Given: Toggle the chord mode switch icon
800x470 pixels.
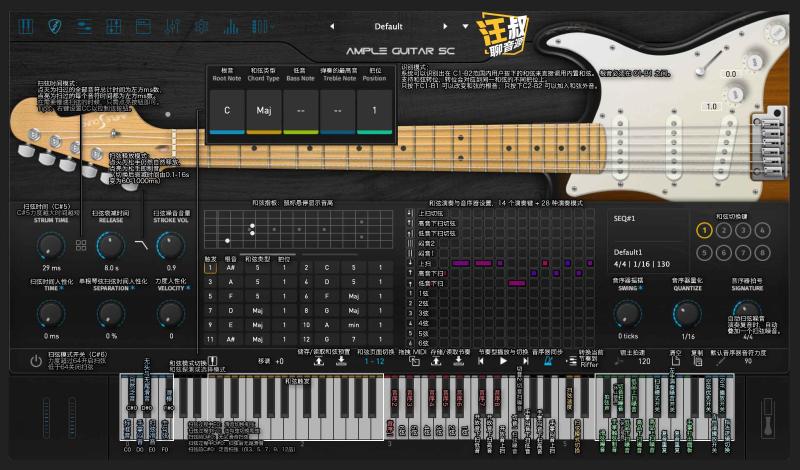Looking at the screenshot, I should coord(213,361).
